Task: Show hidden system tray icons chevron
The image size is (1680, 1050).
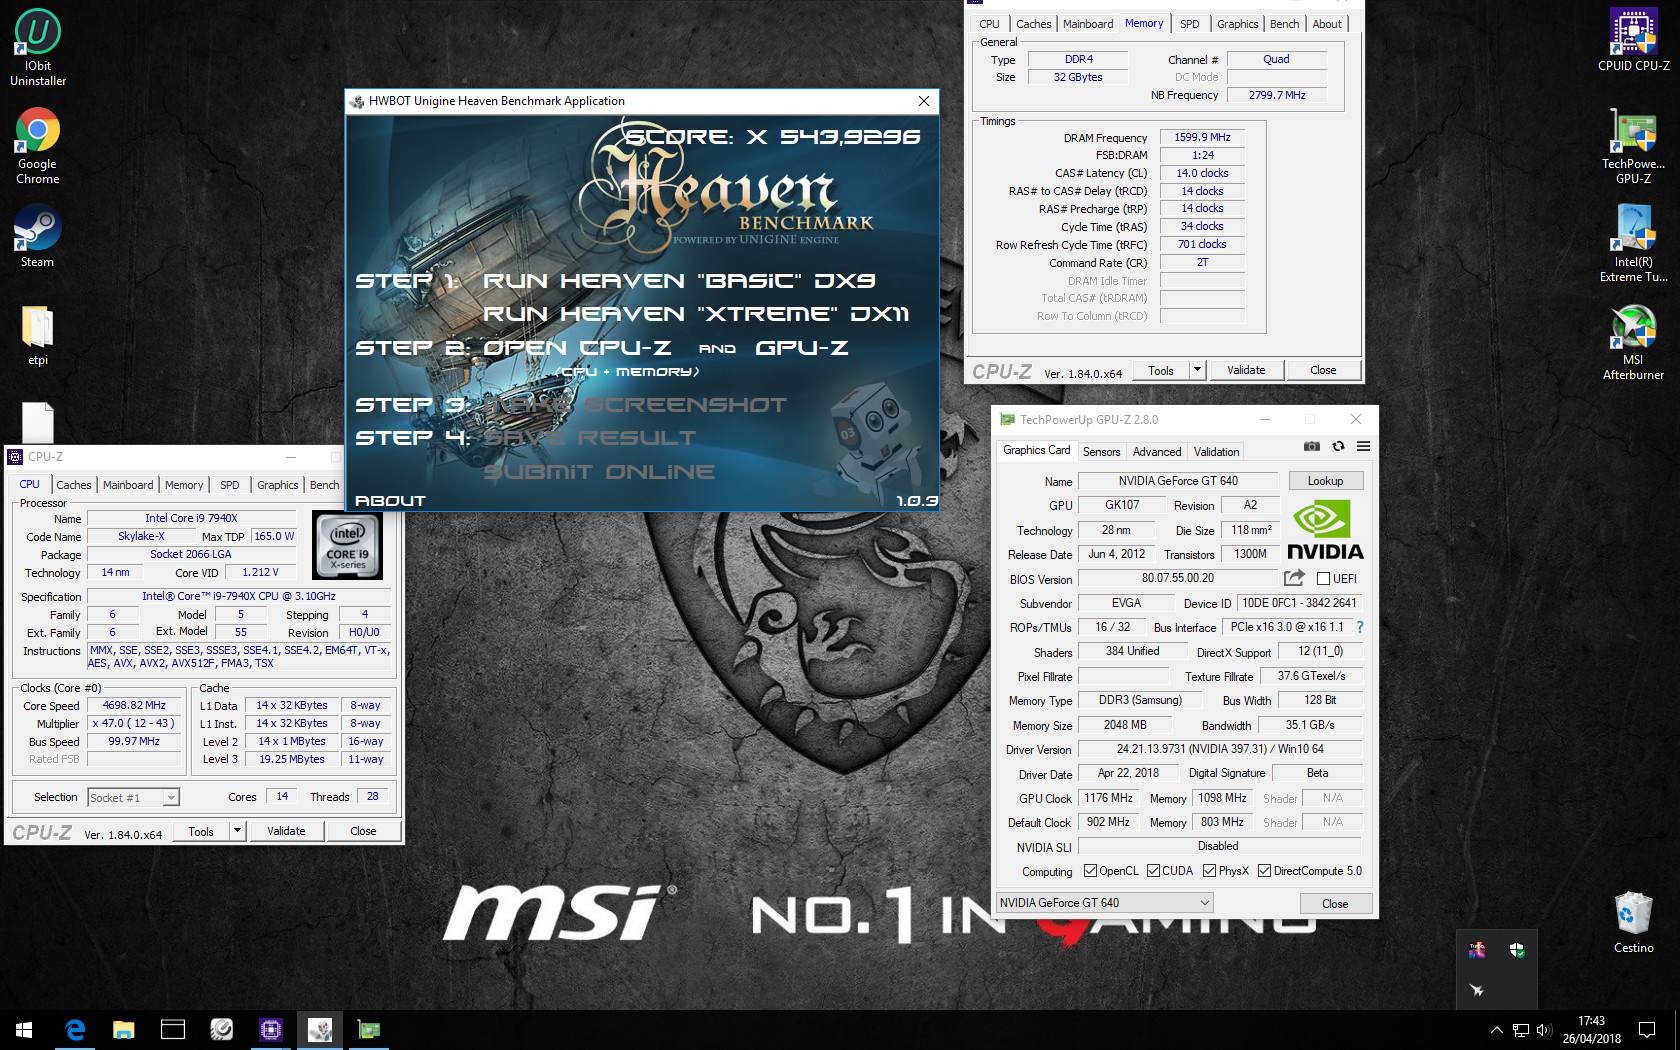Action: 1496,1029
